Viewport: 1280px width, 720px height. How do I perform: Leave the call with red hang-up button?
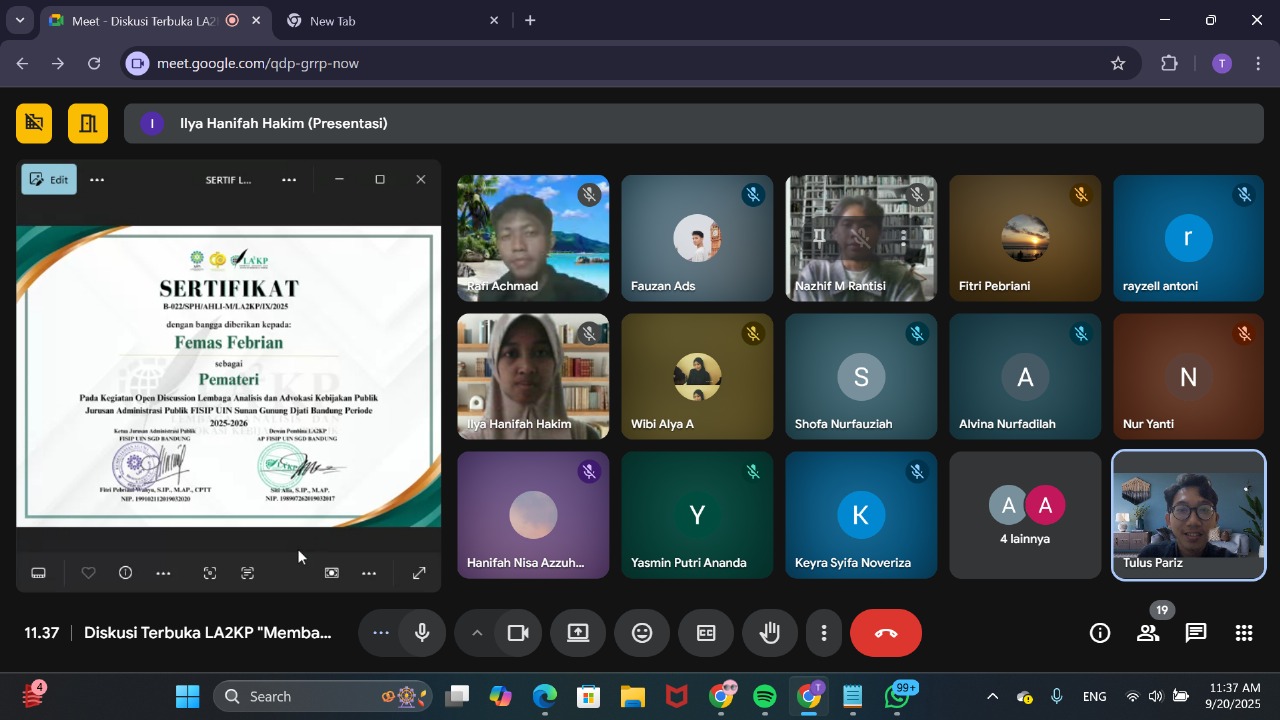885,633
